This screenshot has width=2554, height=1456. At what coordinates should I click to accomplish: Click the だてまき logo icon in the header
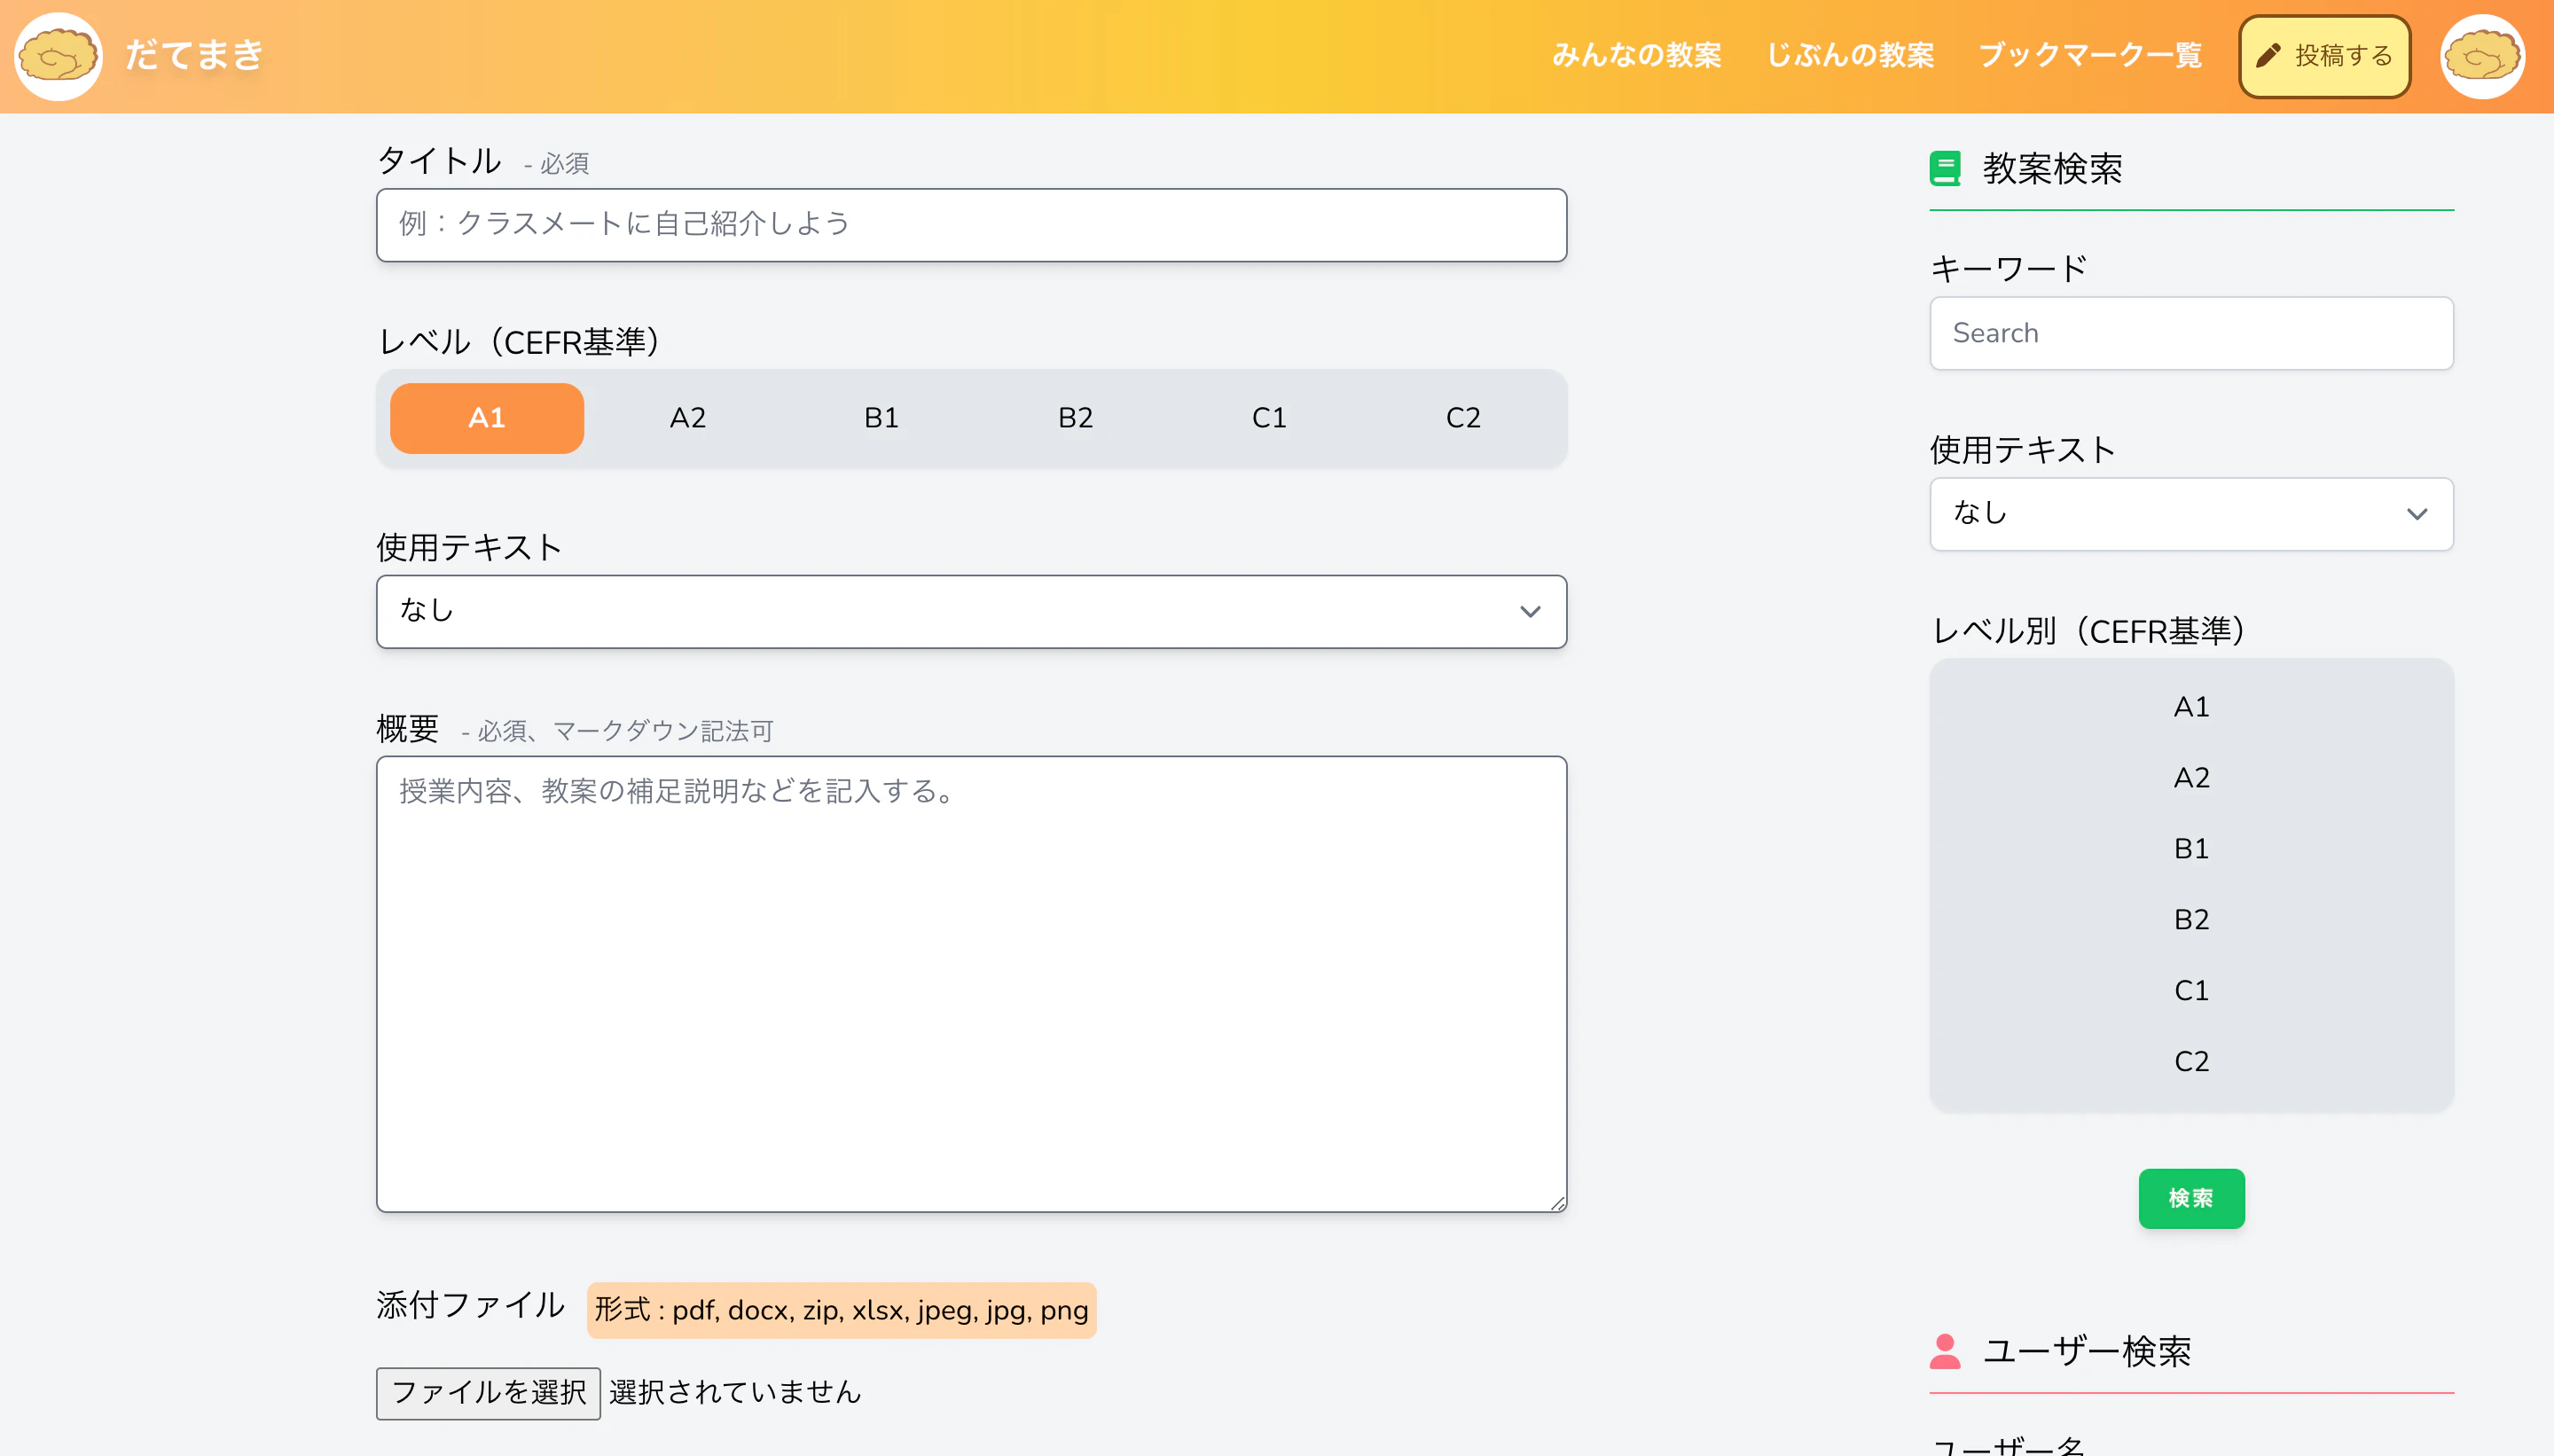(58, 56)
